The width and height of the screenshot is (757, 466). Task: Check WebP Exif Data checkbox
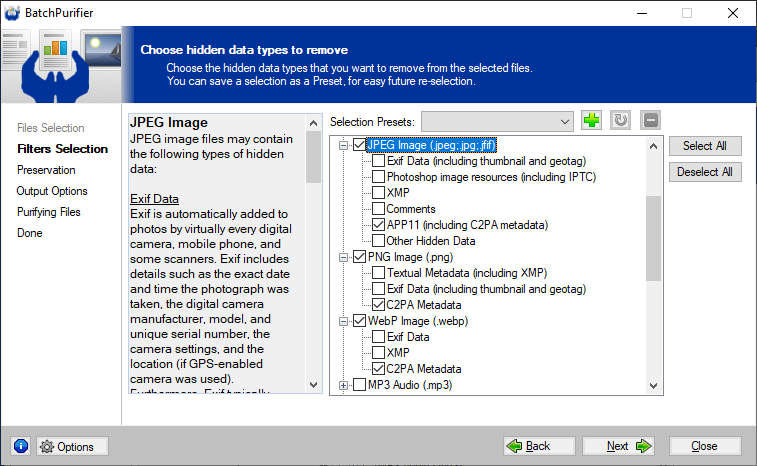click(x=378, y=337)
